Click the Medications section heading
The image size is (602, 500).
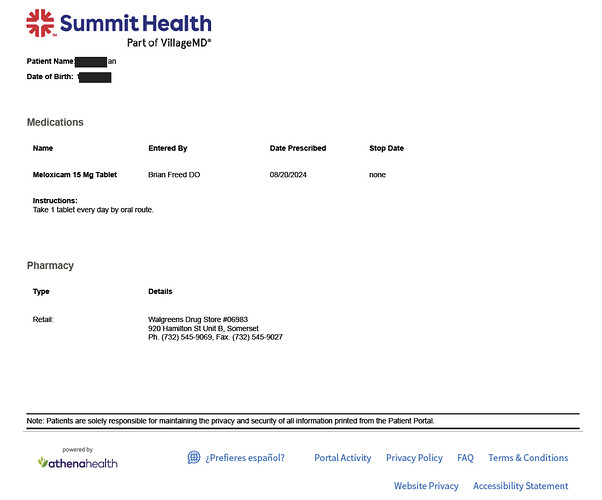pos(55,122)
